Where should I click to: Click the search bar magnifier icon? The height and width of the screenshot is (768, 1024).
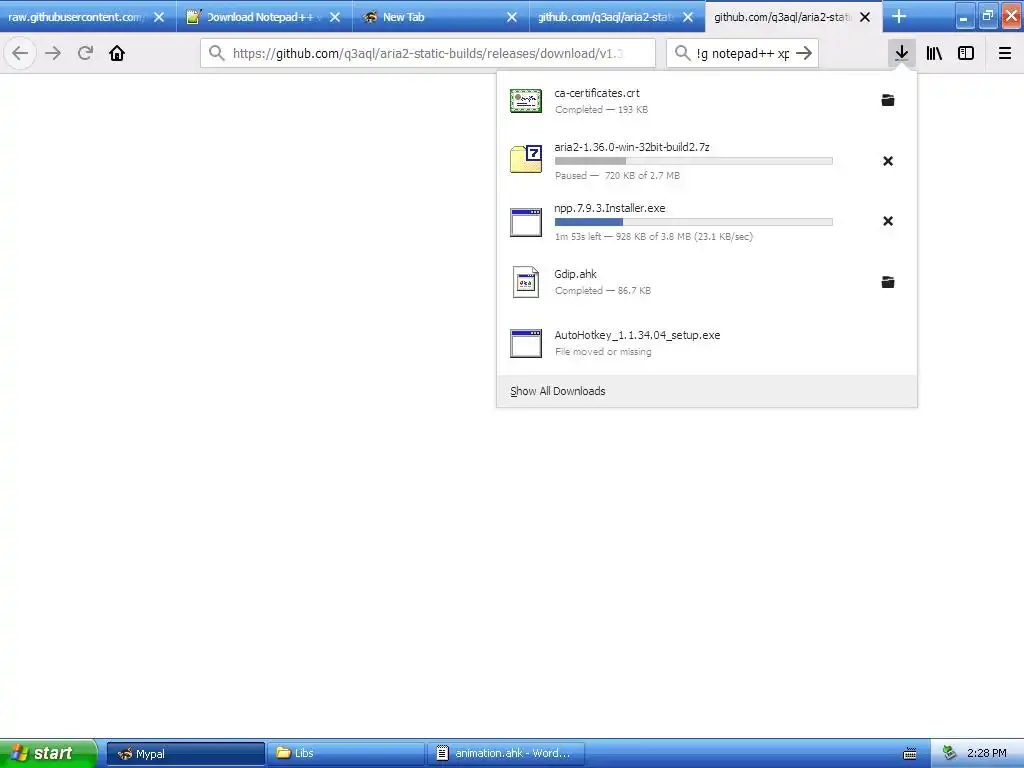(682, 53)
